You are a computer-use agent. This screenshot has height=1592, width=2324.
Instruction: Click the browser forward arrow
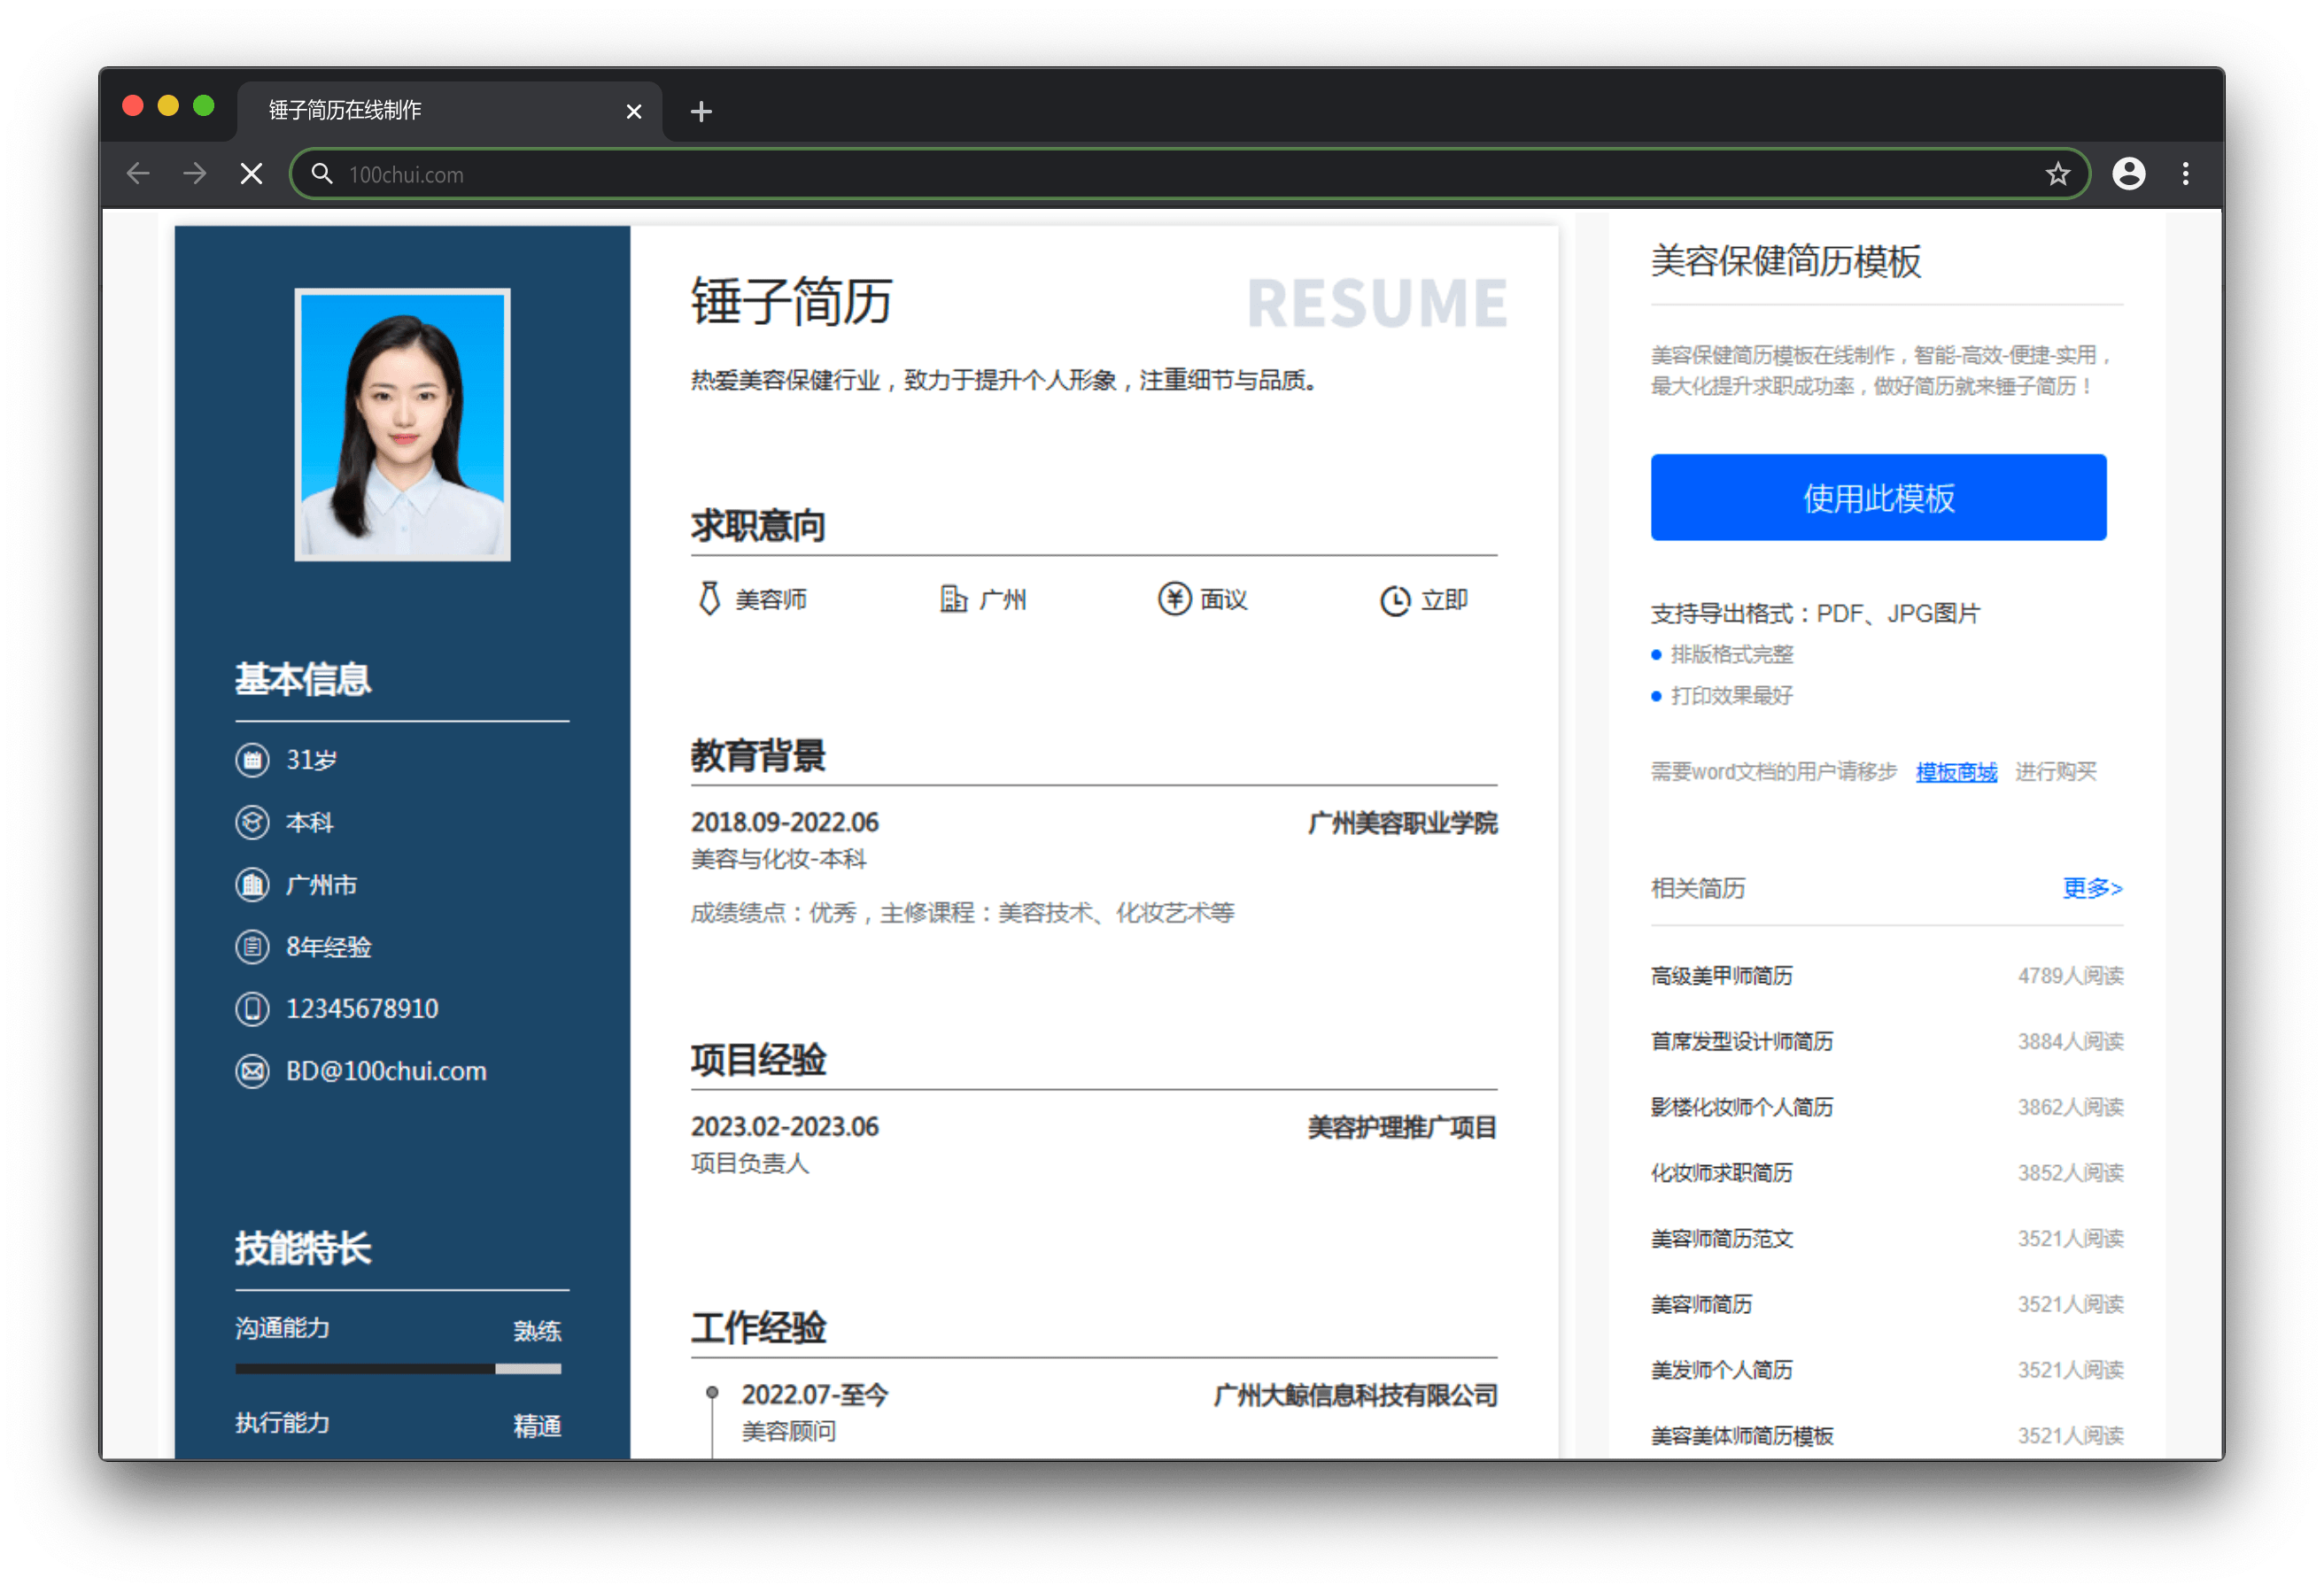coord(195,174)
